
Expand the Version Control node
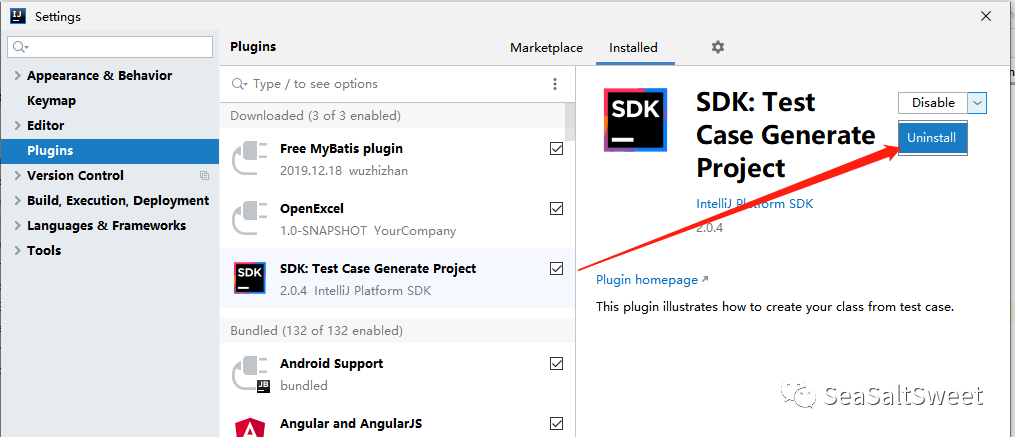[17, 175]
